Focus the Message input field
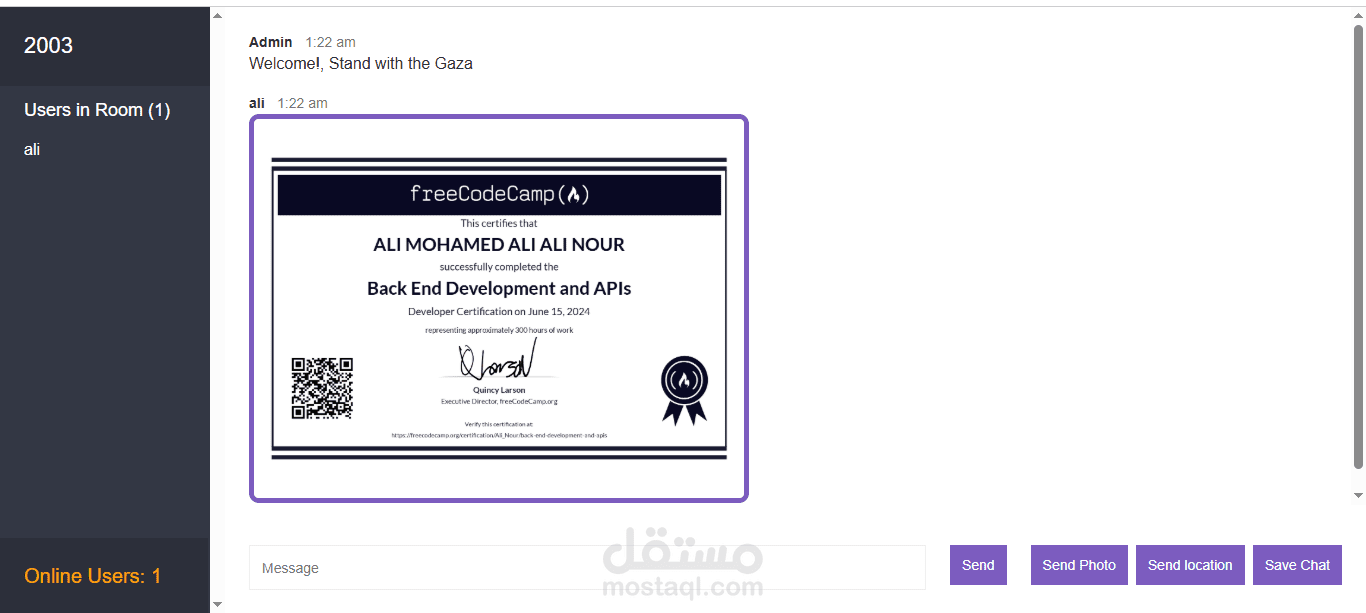 tap(587, 568)
